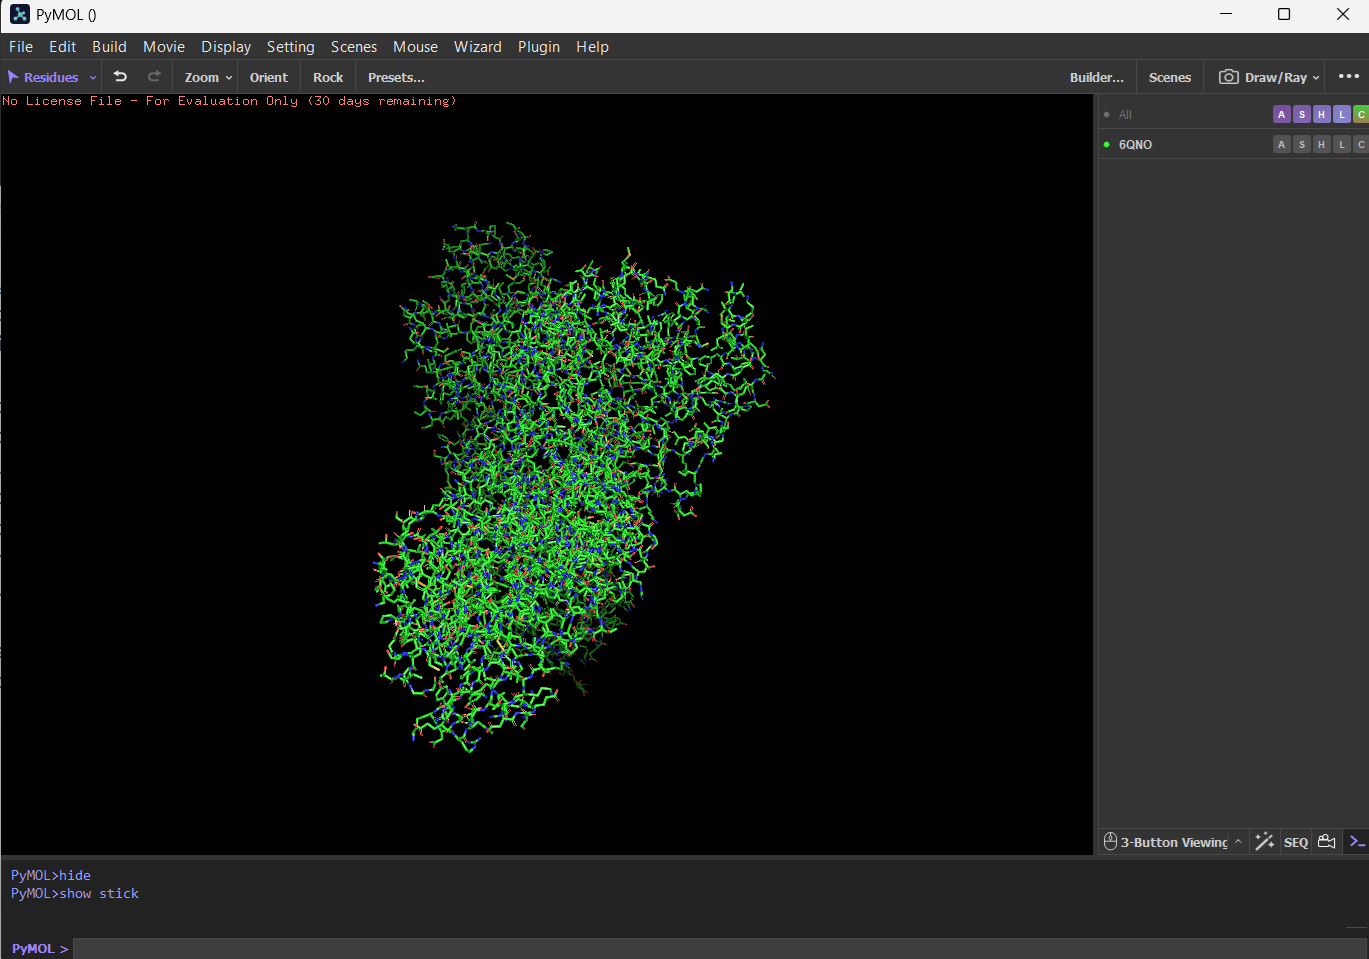Click the Orient button
The width and height of the screenshot is (1369, 959).
(x=269, y=77)
